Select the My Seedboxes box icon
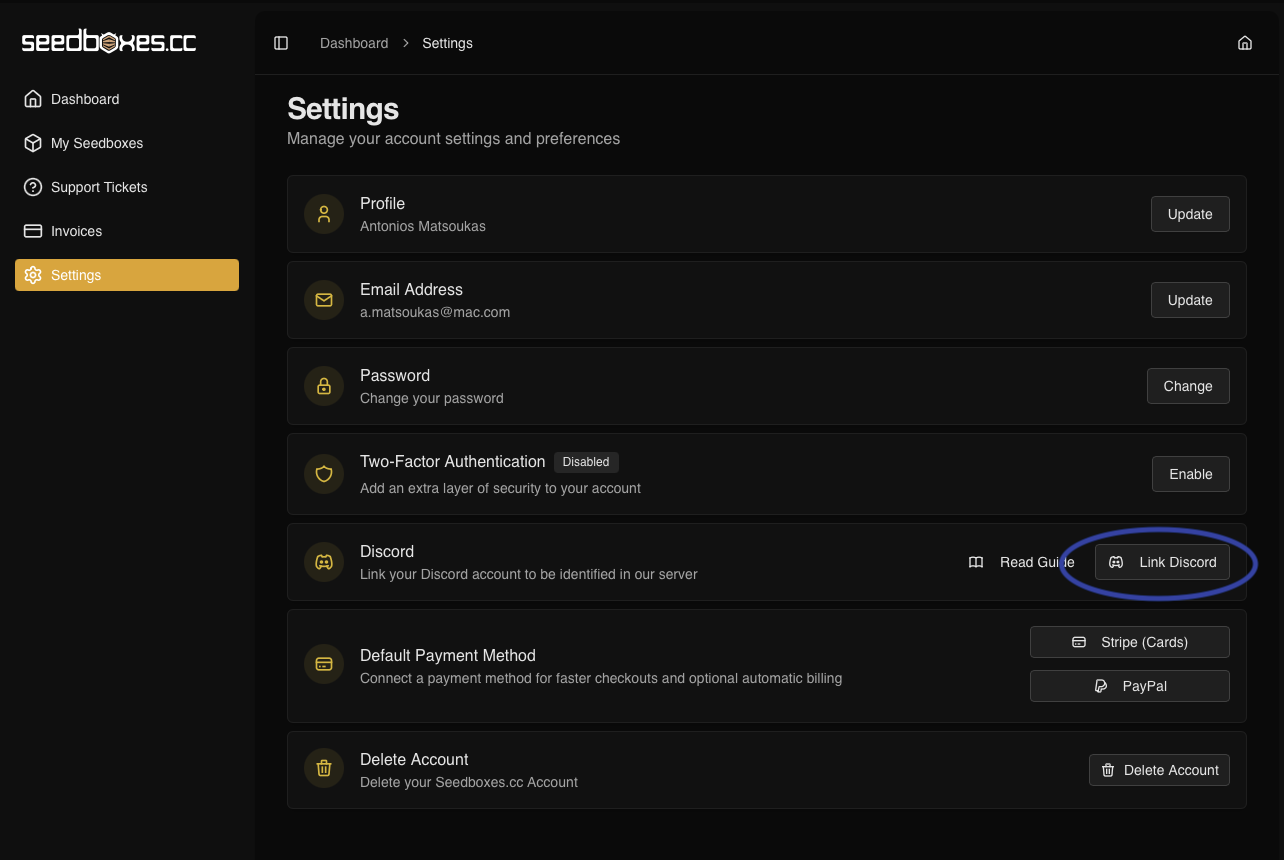This screenshot has height=860, width=1284. pyautogui.click(x=33, y=143)
